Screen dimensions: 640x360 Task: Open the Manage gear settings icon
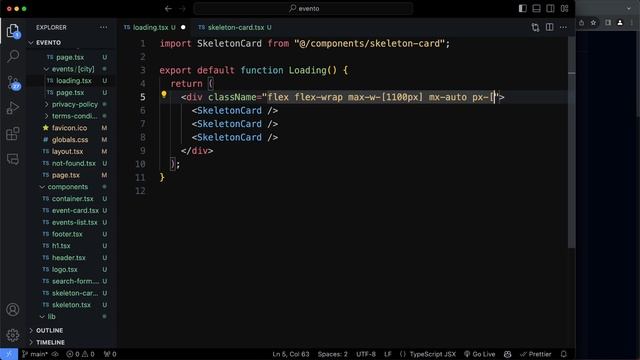pos(13,335)
